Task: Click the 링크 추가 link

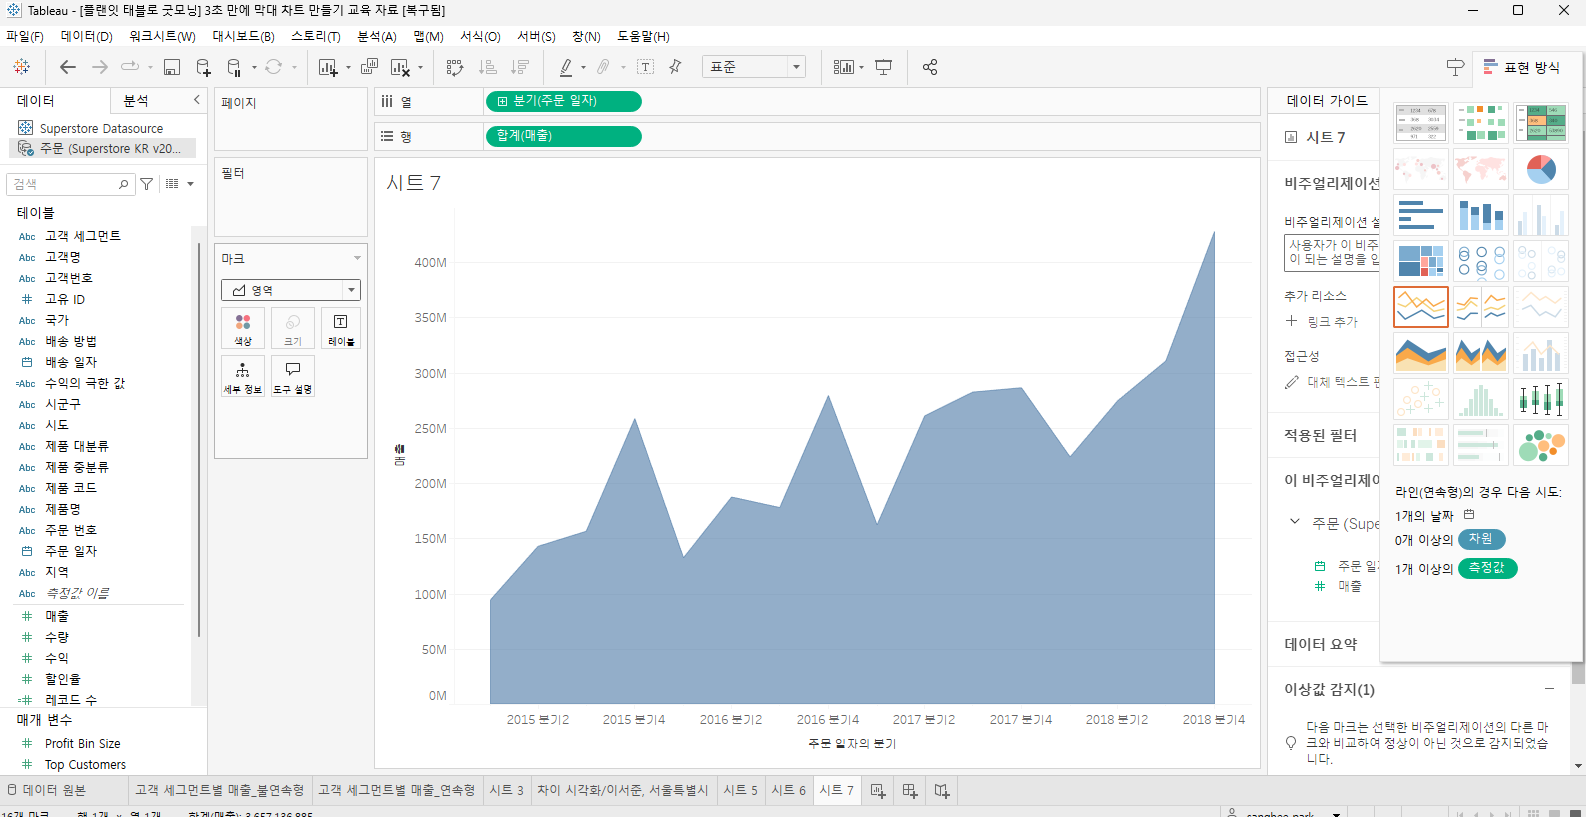Action: [x=1333, y=322]
